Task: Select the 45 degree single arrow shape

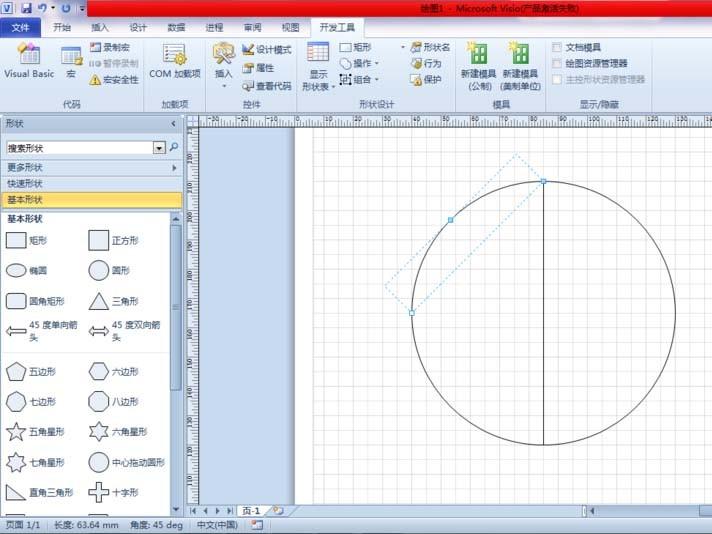Action: [x=42, y=331]
